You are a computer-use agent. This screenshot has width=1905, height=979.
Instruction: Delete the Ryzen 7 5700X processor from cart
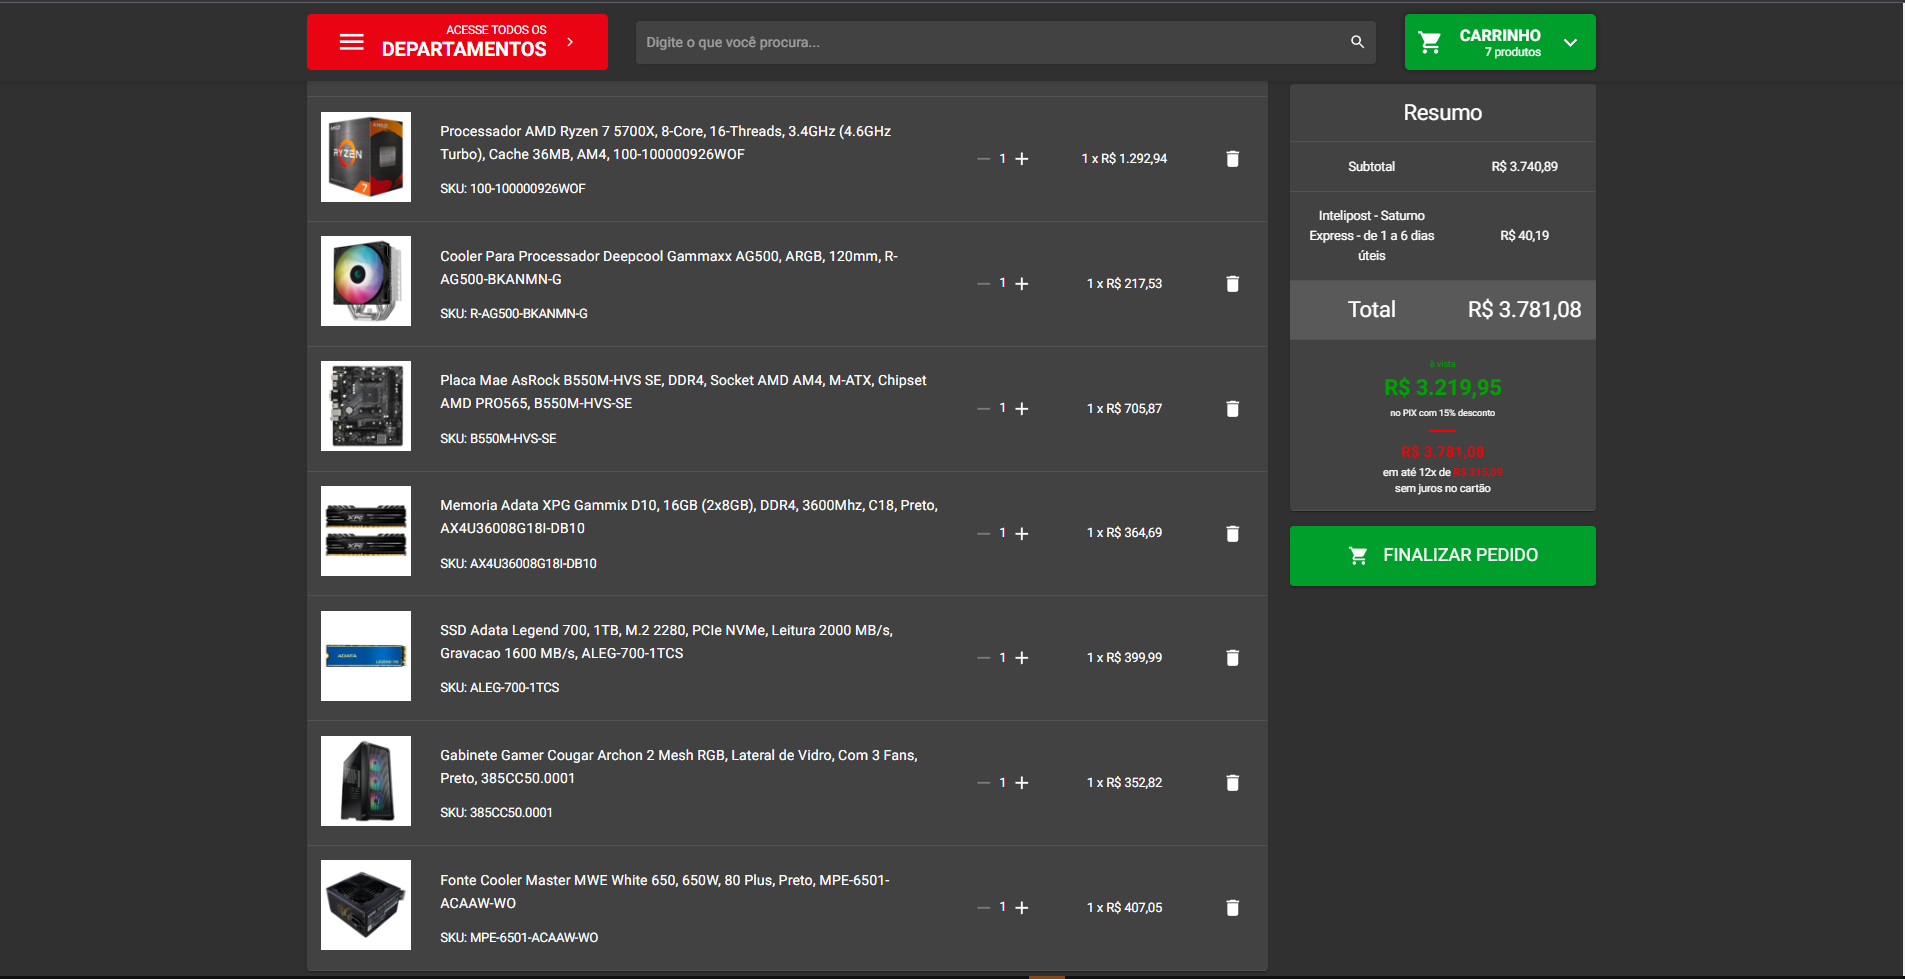coord(1232,159)
